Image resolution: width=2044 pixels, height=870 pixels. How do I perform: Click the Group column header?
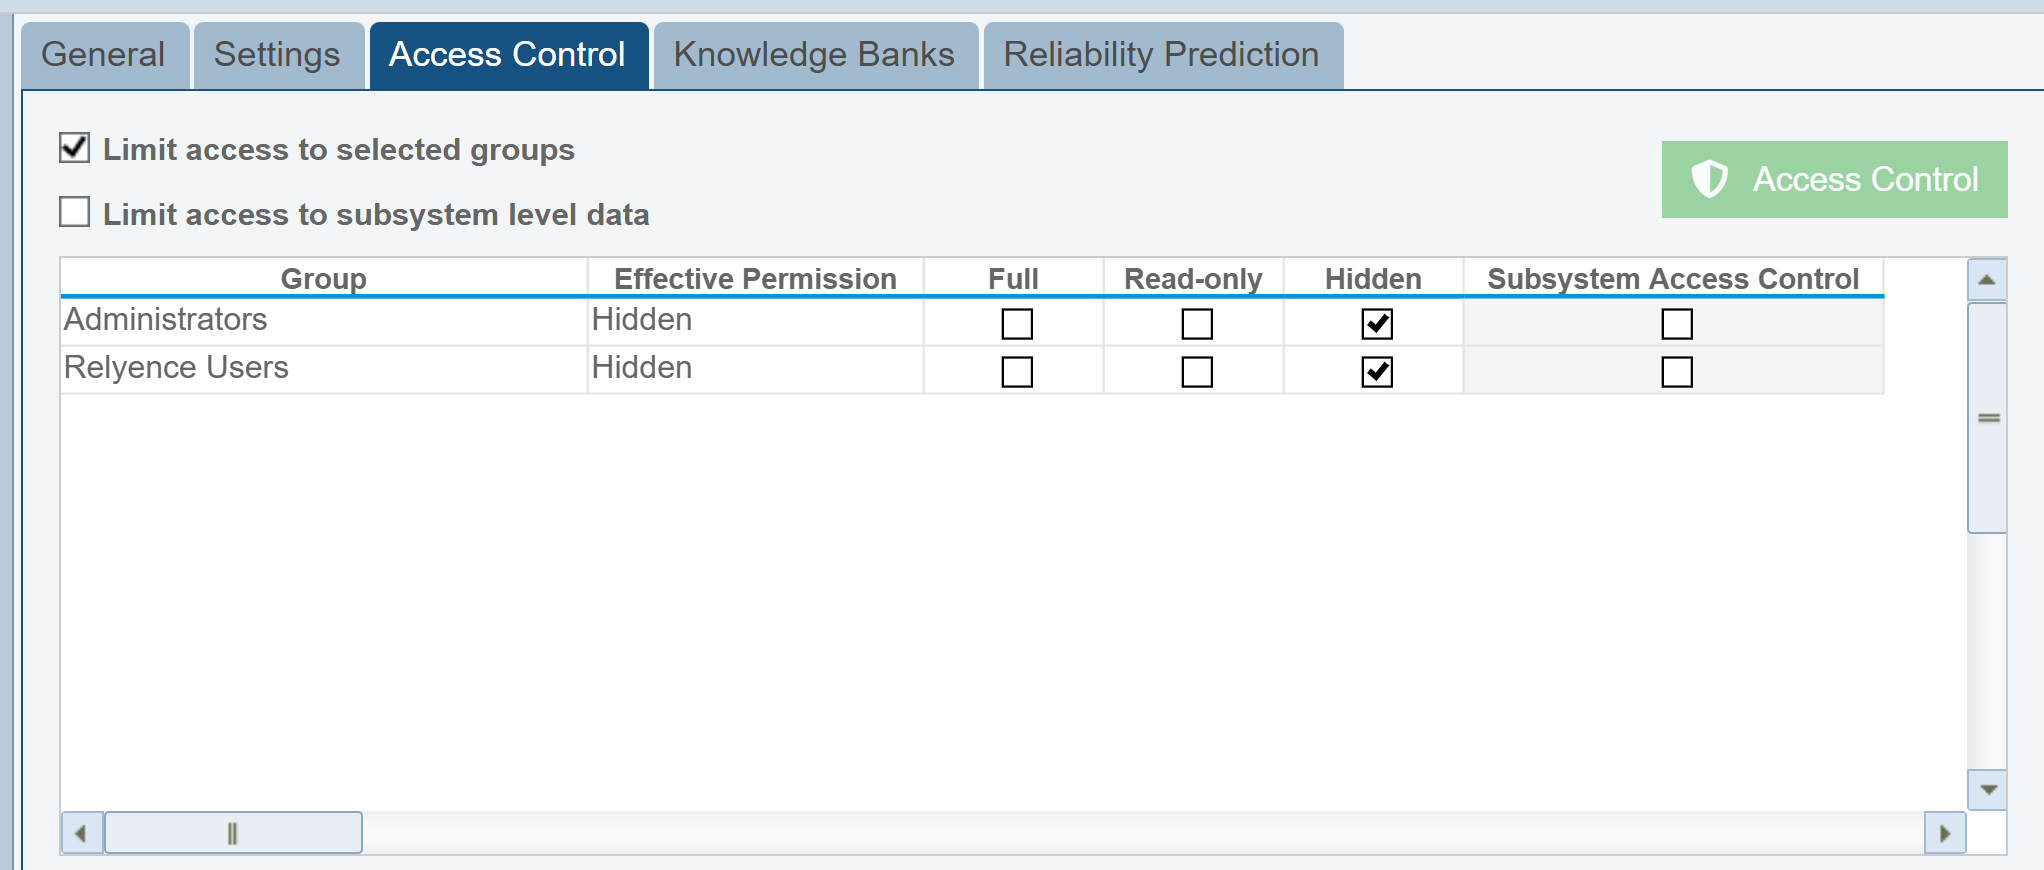[323, 278]
